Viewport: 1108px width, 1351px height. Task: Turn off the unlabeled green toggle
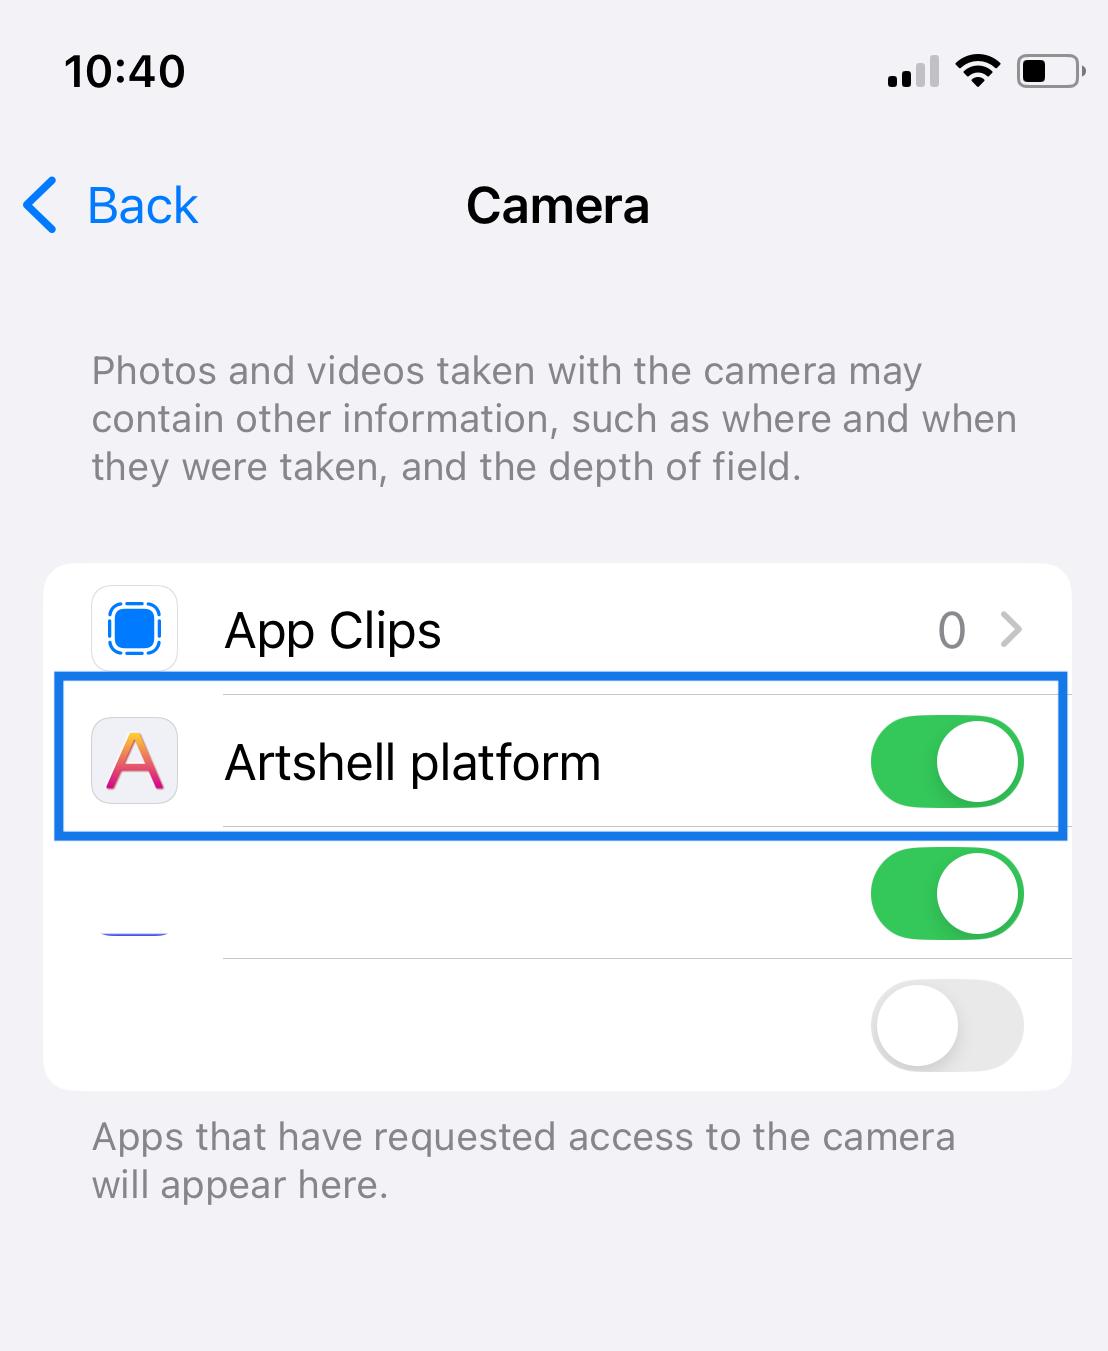point(947,893)
